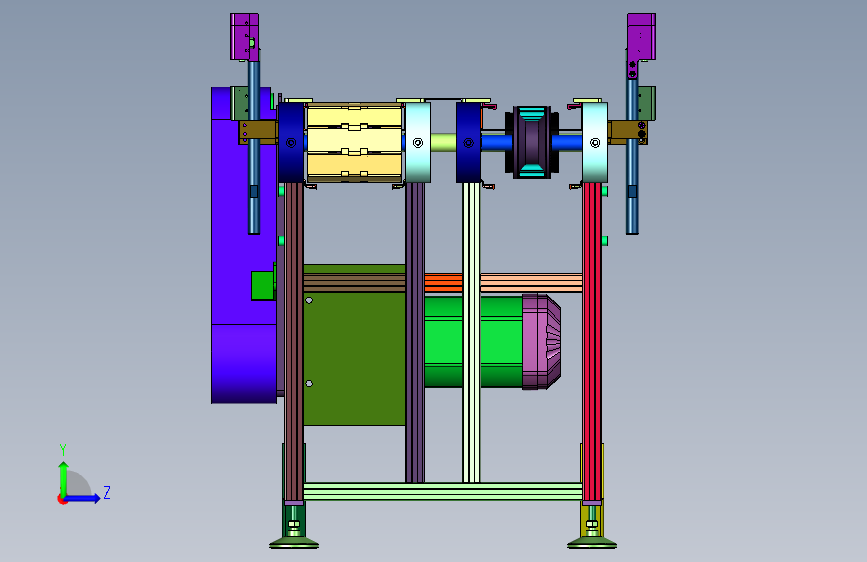Select the cream-white vertical frame column
The height and width of the screenshot is (562, 867).
[x=471, y=332]
